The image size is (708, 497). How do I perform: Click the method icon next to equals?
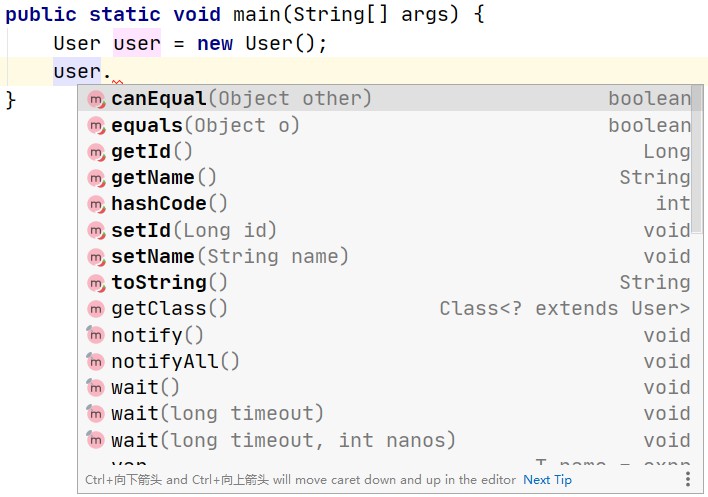(x=96, y=125)
